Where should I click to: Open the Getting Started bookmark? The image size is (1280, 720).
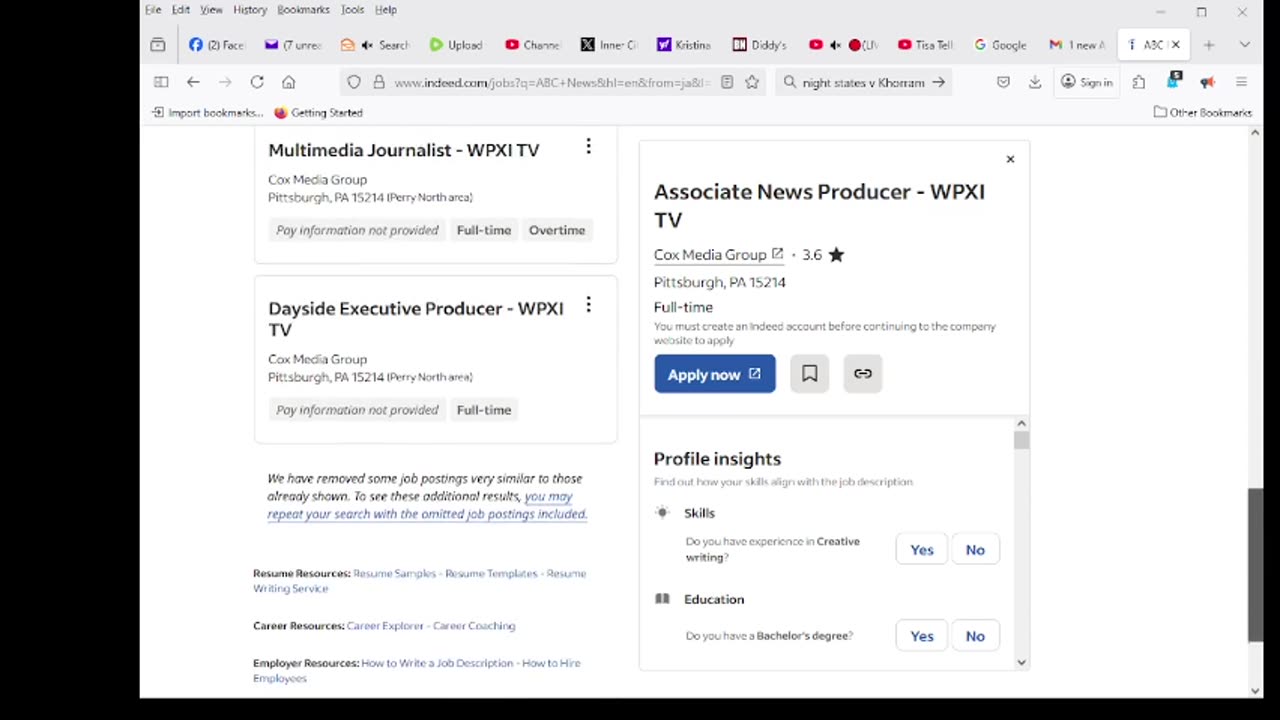pos(318,113)
